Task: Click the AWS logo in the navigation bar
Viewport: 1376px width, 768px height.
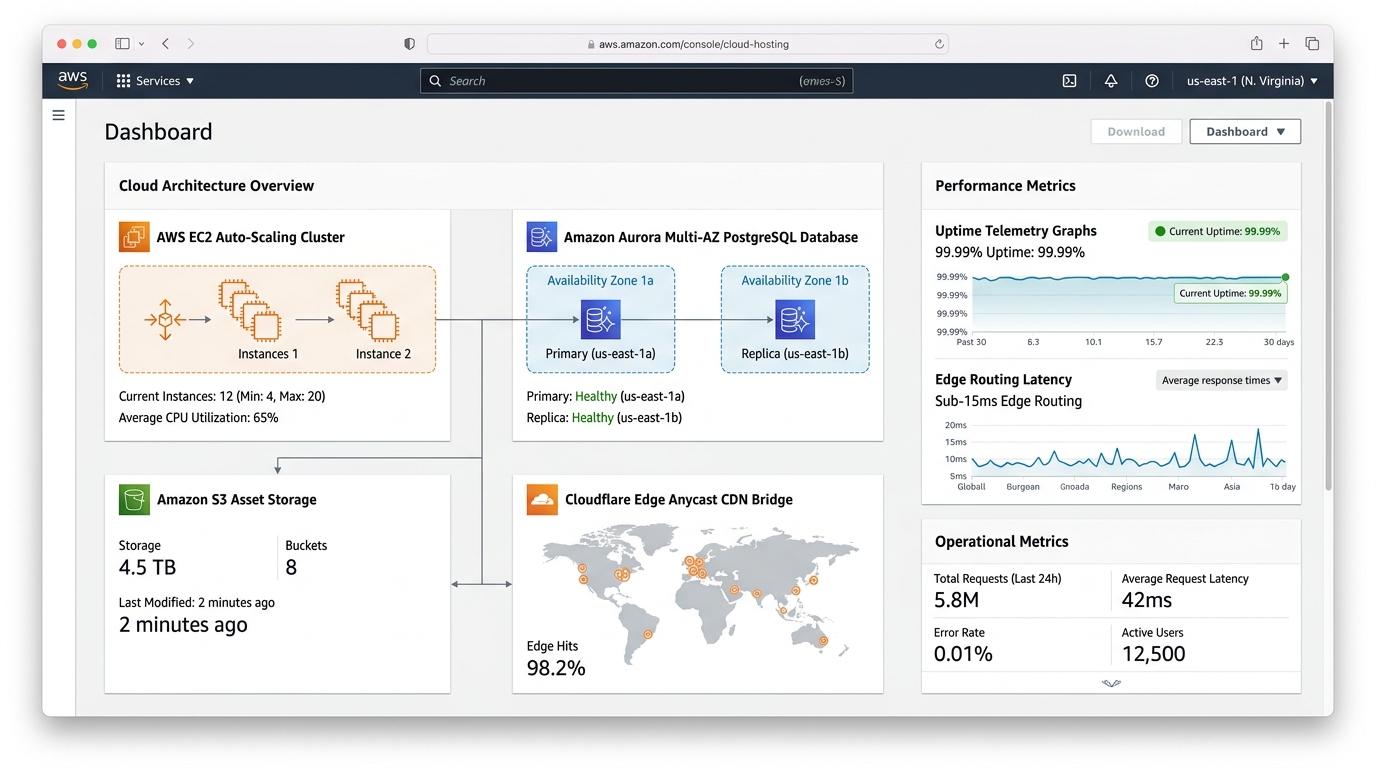Action: click(x=72, y=80)
